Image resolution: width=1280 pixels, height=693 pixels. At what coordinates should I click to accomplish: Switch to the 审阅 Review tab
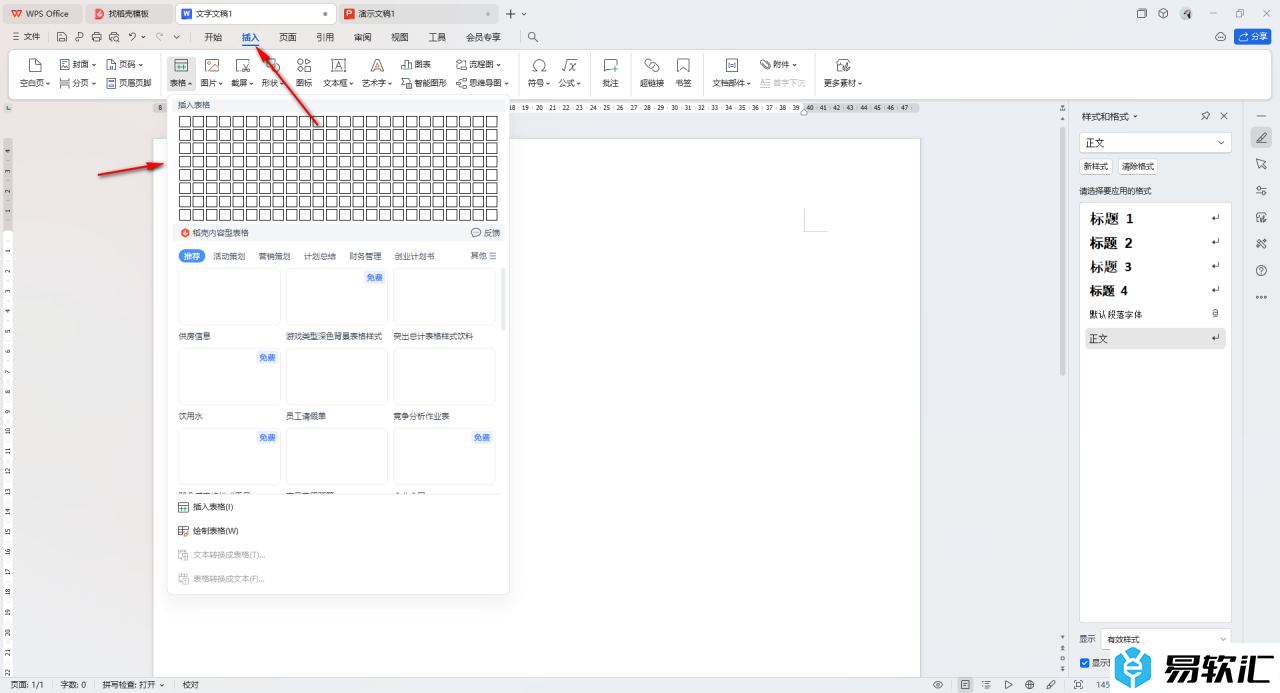pyautogui.click(x=362, y=37)
